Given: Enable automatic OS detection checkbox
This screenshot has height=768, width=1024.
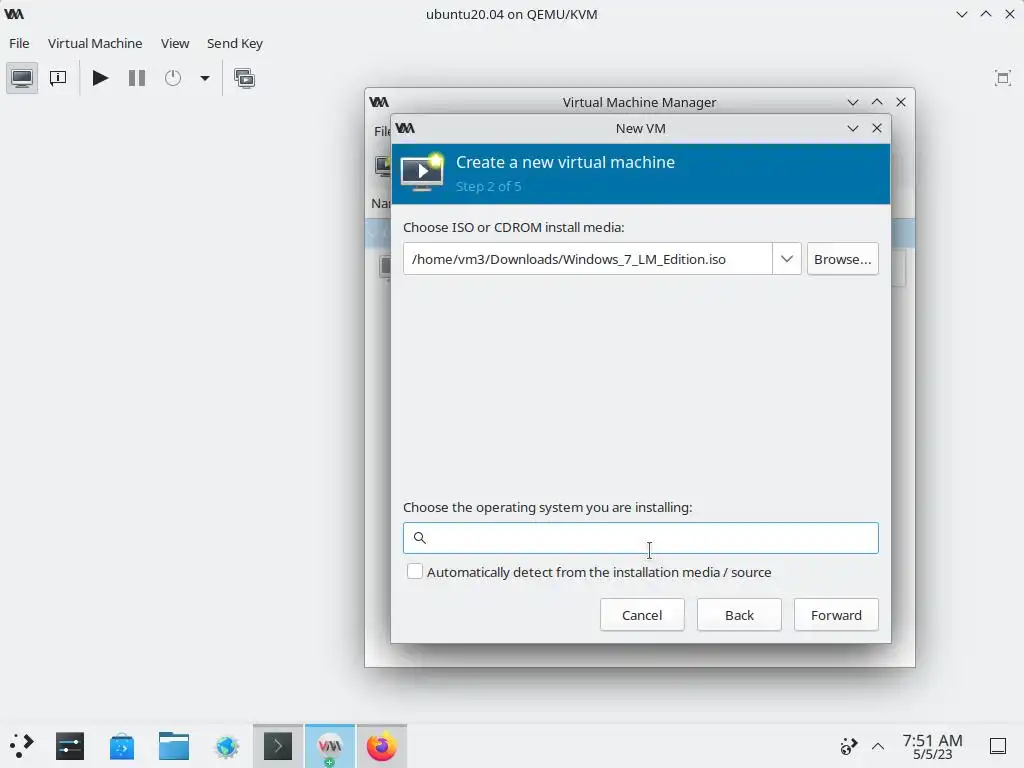Looking at the screenshot, I should [415, 571].
